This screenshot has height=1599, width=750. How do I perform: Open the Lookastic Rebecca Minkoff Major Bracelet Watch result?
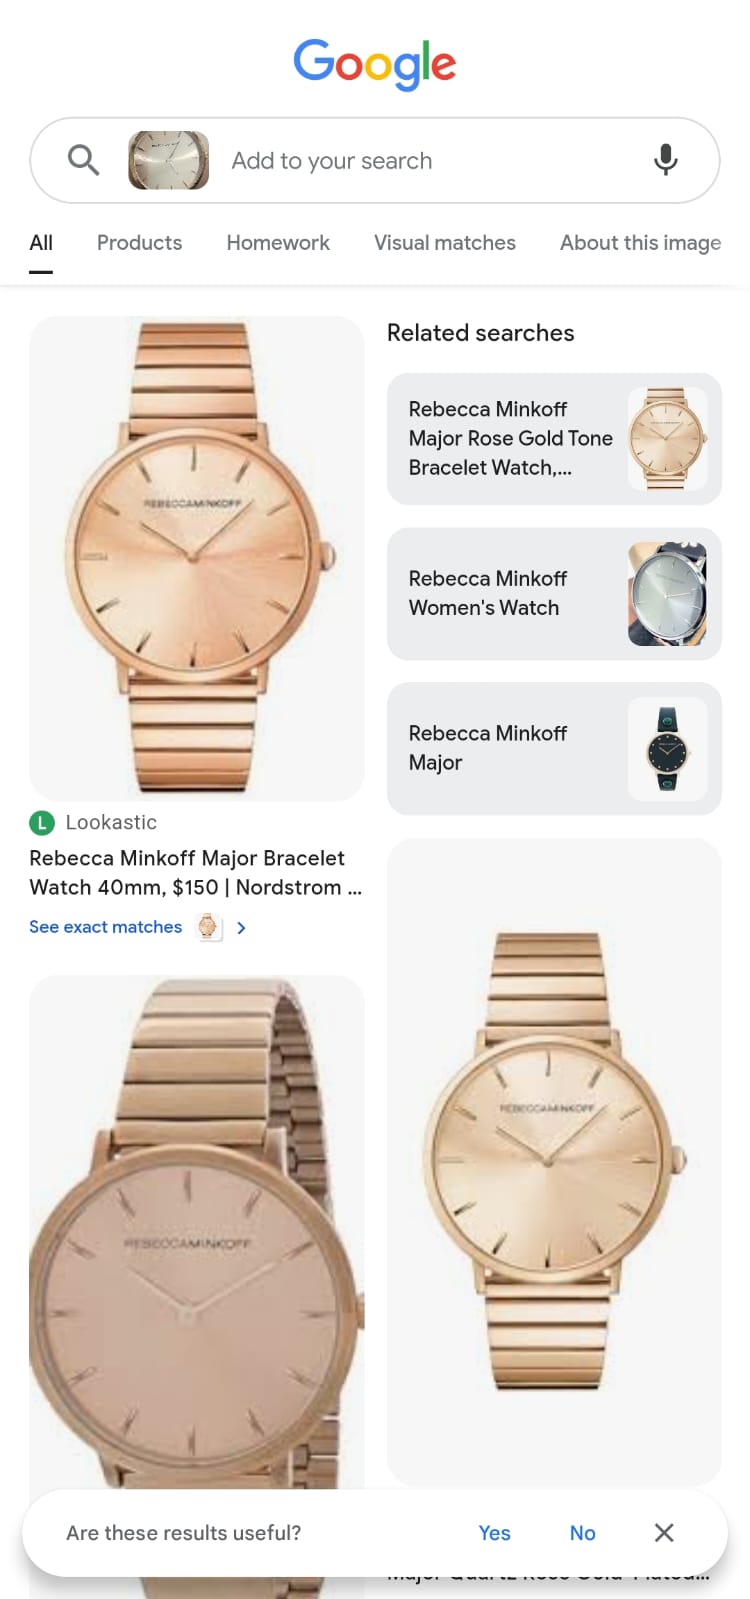196,872
